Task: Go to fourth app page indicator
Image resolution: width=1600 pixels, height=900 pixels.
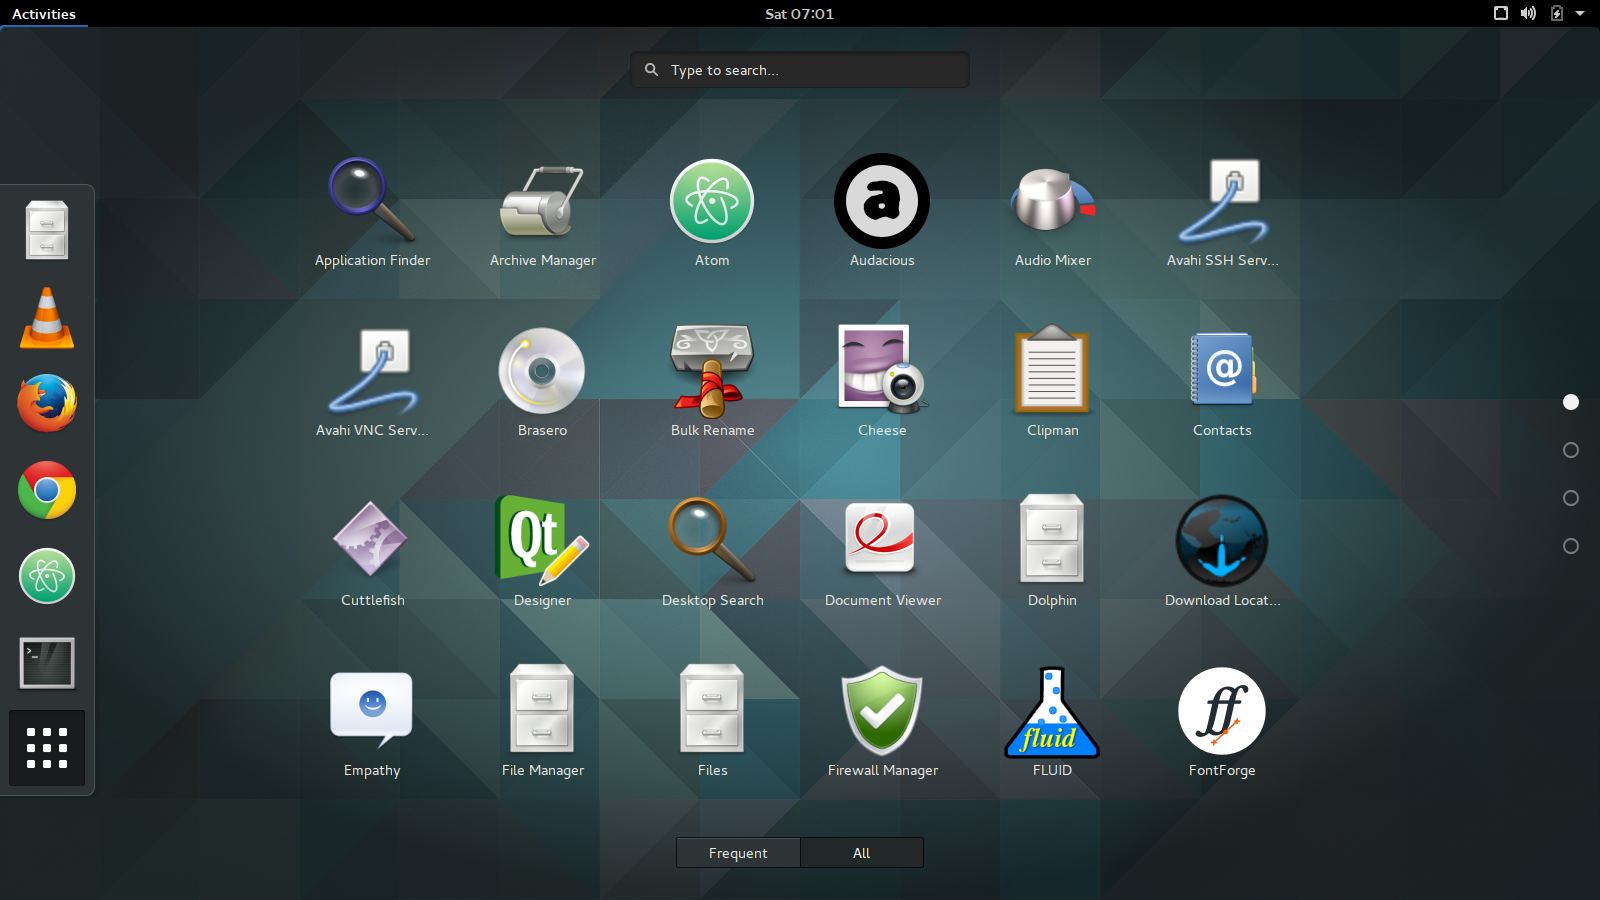Action: [1571, 546]
